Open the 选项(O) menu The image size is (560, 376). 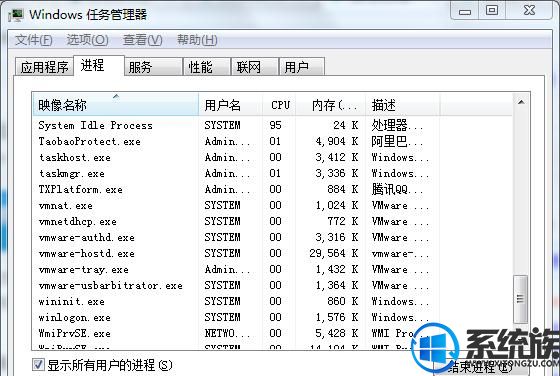(88, 40)
